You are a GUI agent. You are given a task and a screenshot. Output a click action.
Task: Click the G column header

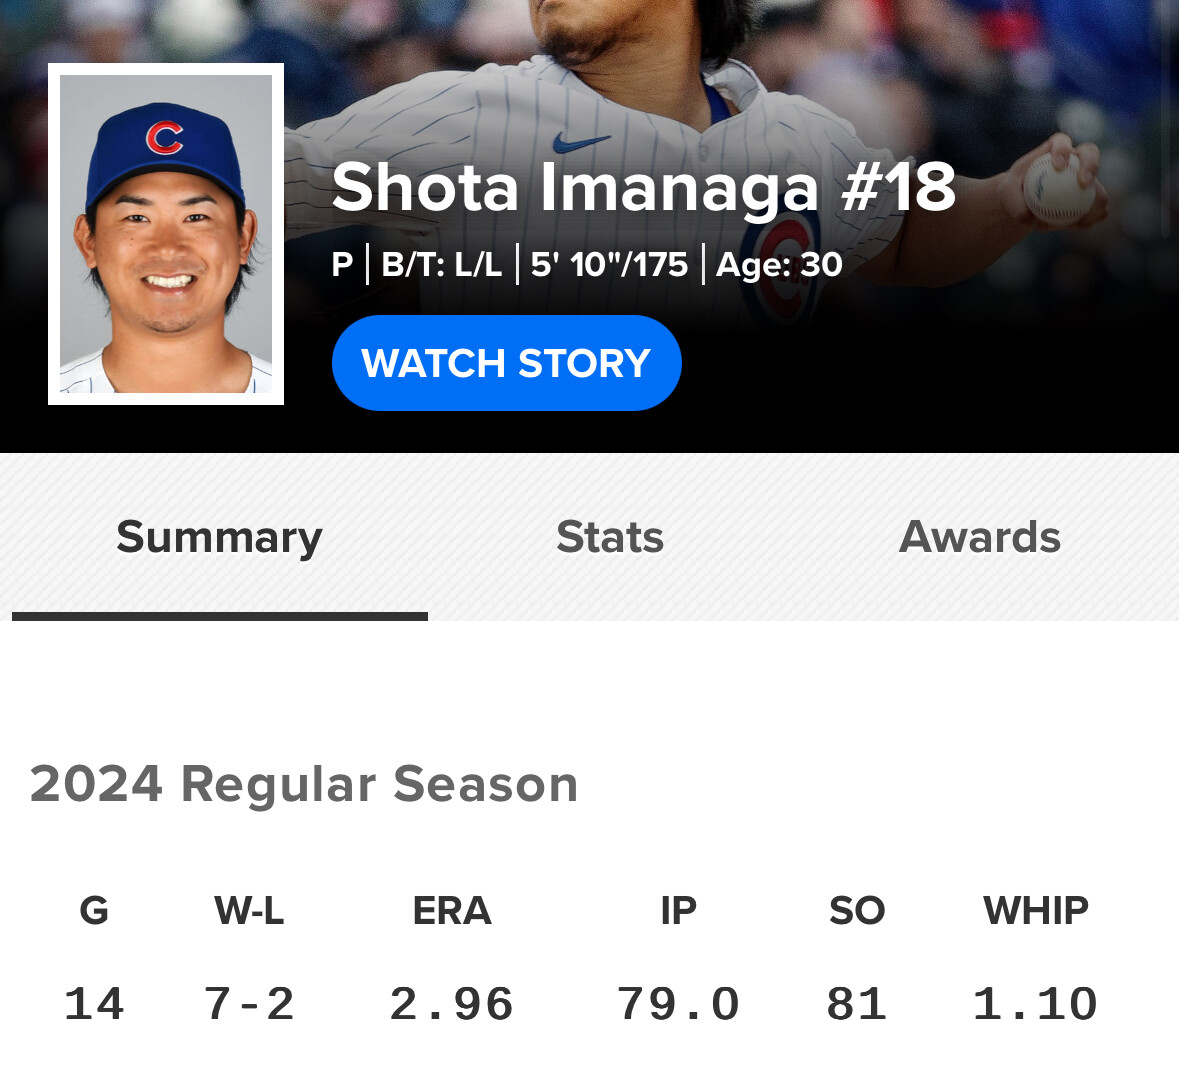(x=94, y=911)
